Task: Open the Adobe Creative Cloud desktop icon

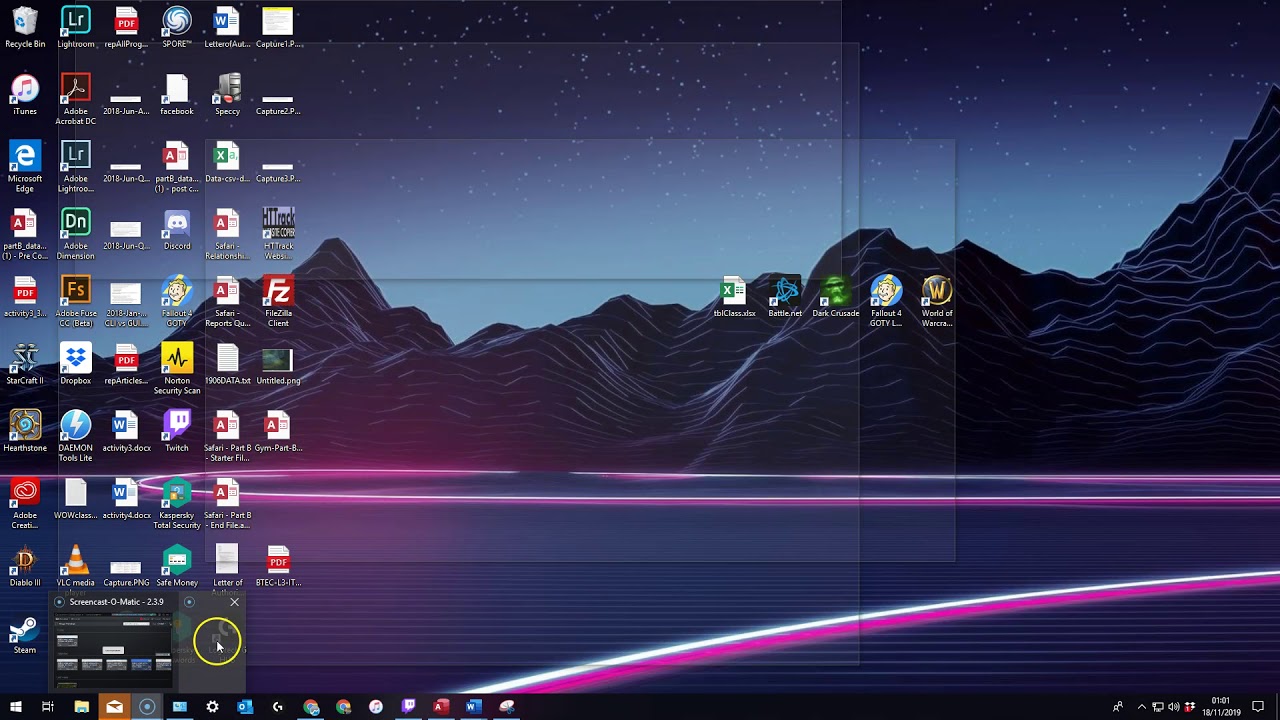Action: point(25,503)
